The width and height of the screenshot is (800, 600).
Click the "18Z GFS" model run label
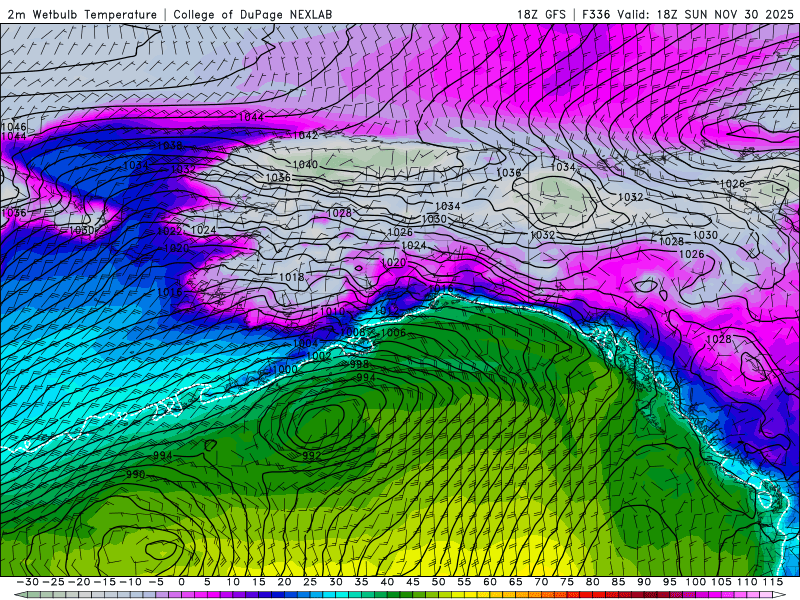[x=541, y=15]
